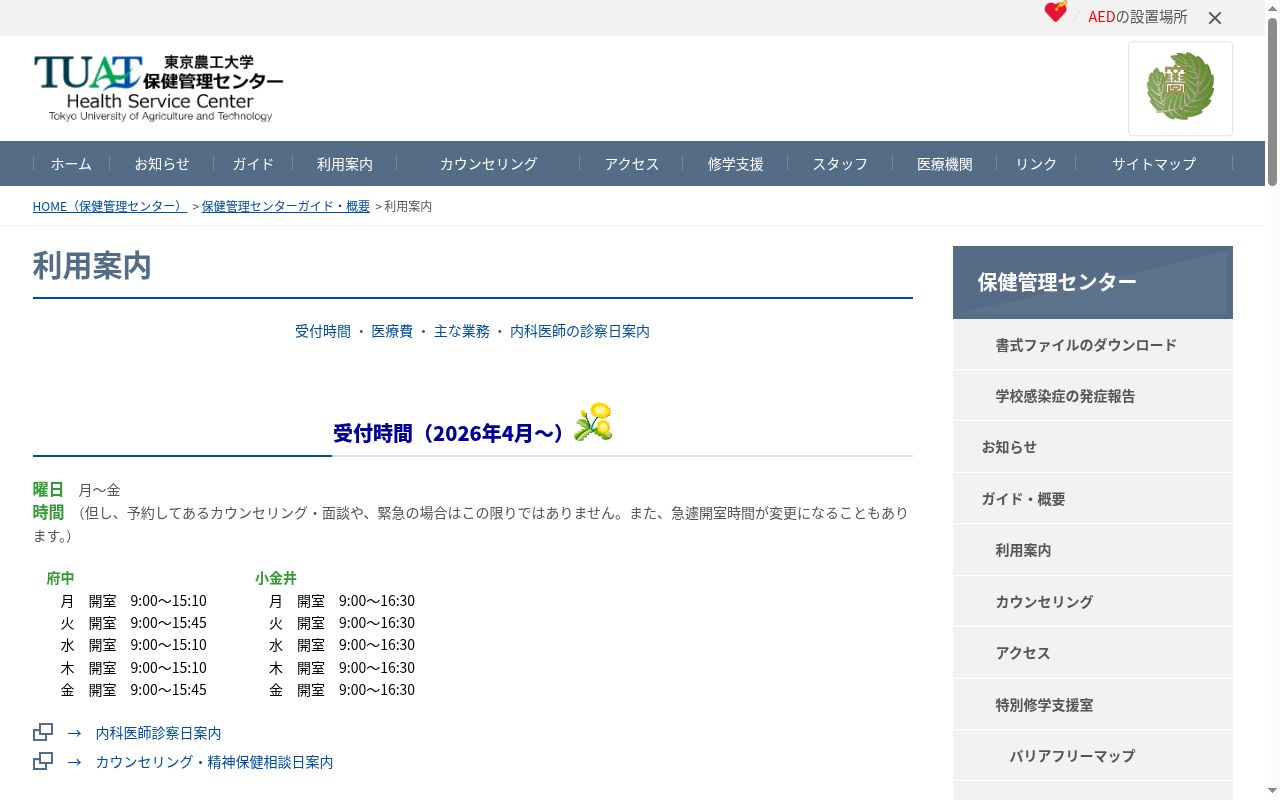
Task: Select お知らせ in the sidebar
Action: (x=1093, y=447)
